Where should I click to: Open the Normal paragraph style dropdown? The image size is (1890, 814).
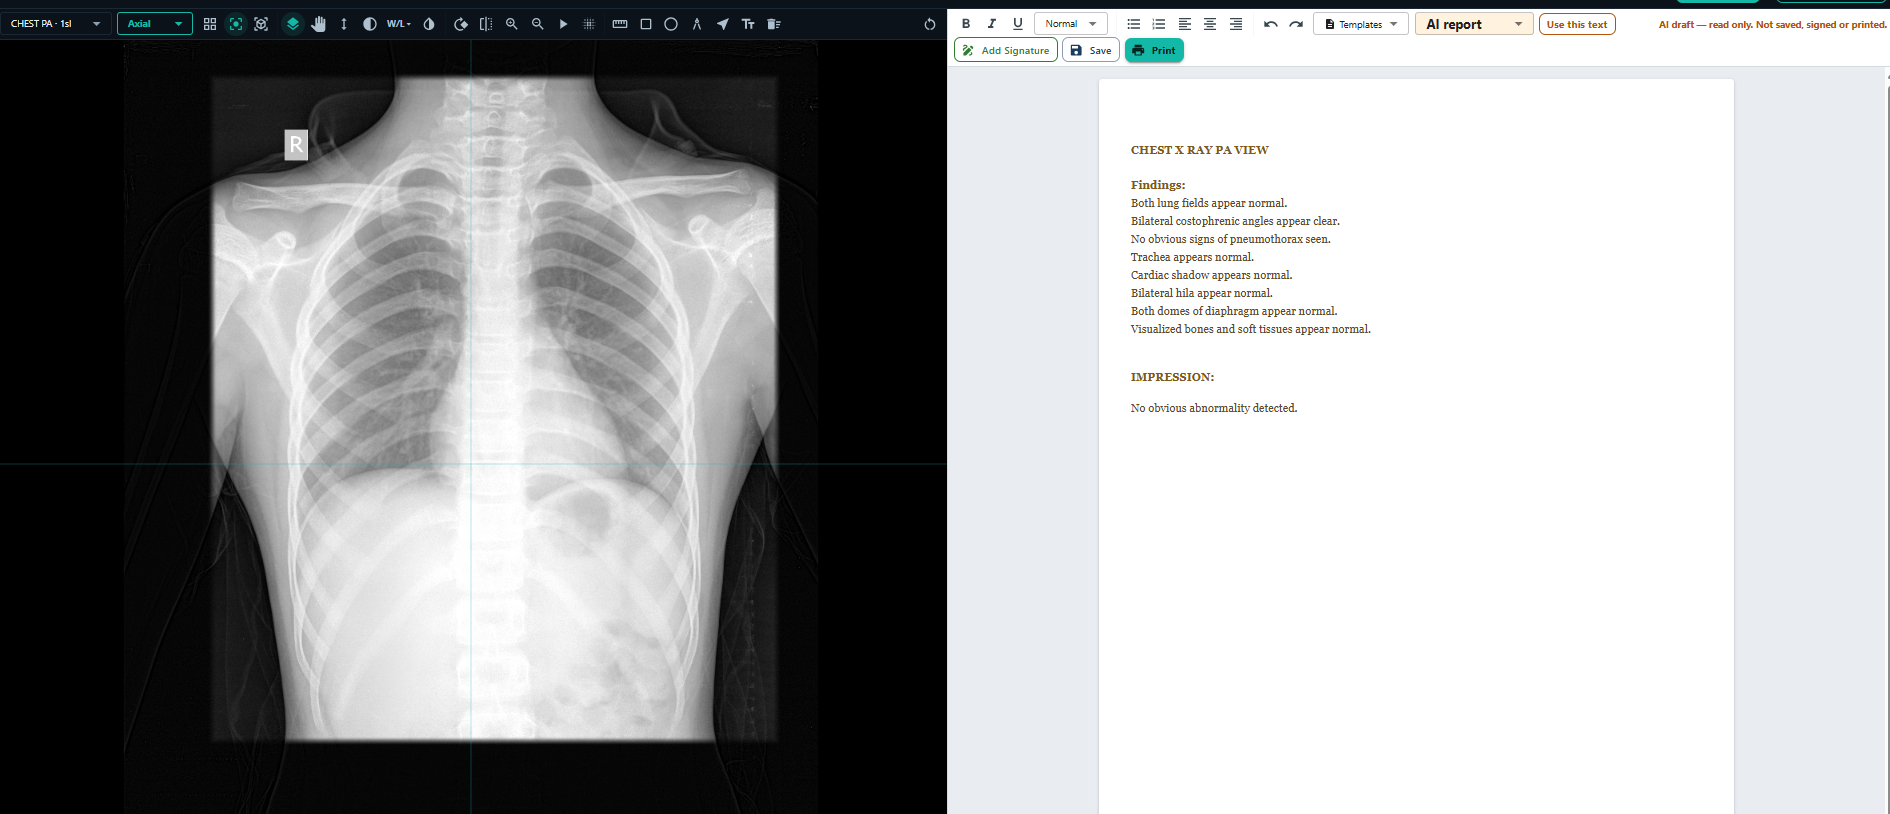click(1071, 24)
